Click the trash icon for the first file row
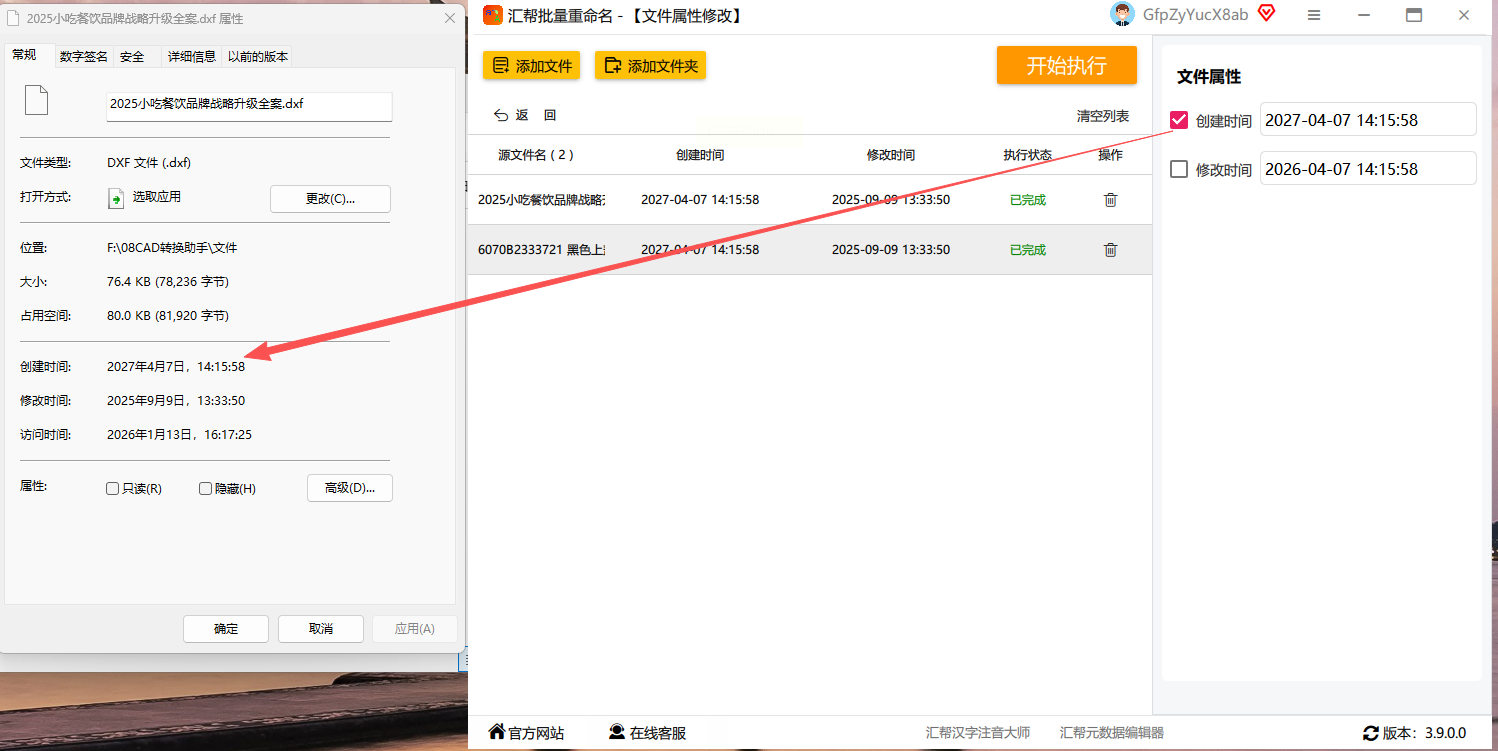Image resolution: width=1498 pixels, height=751 pixels. coord(1110,200)
